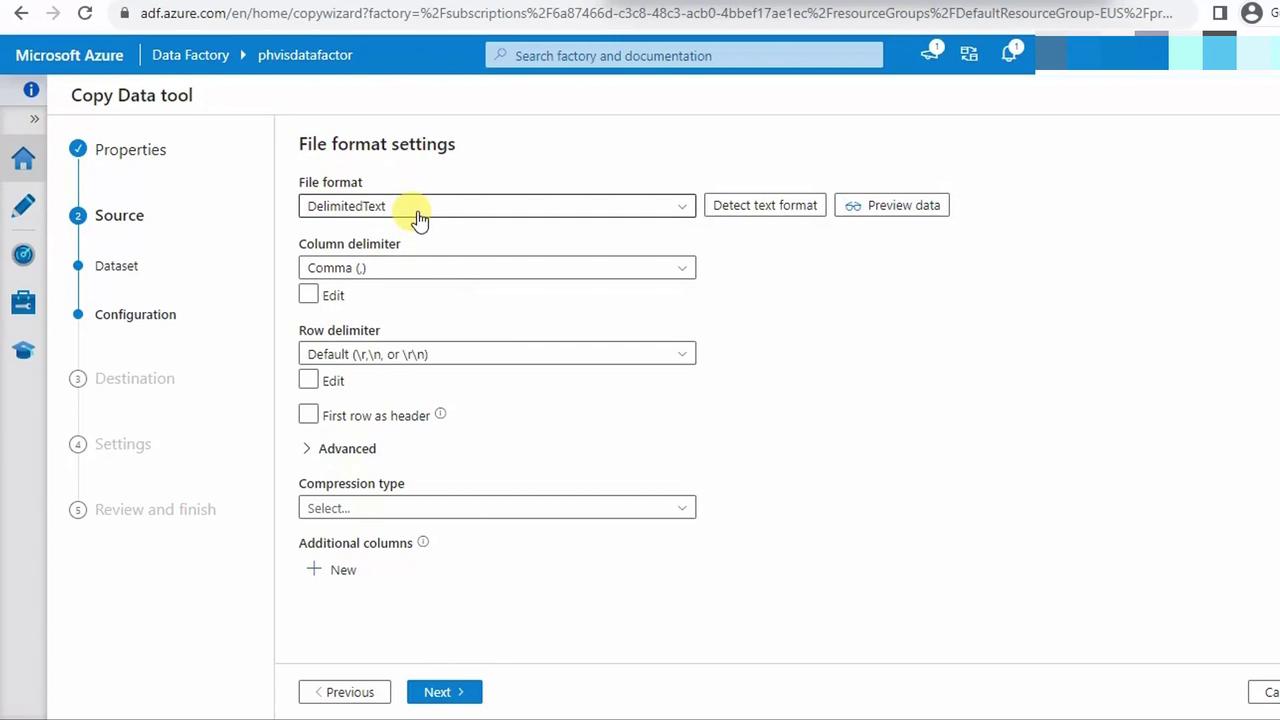This screenshot has height=720, width=1280.
Task: Open the Home icon in left sidebar
Action: pyautogui.click(x=23, y=159)
